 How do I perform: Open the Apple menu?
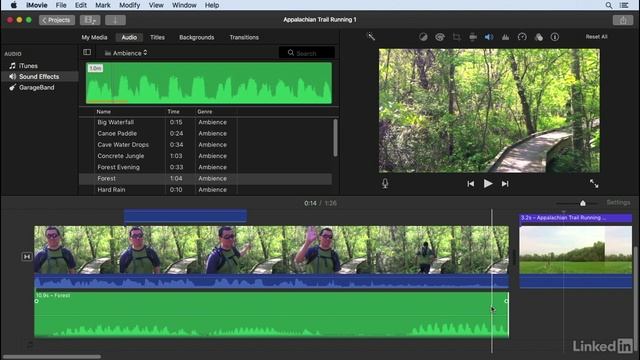(13, 5)
